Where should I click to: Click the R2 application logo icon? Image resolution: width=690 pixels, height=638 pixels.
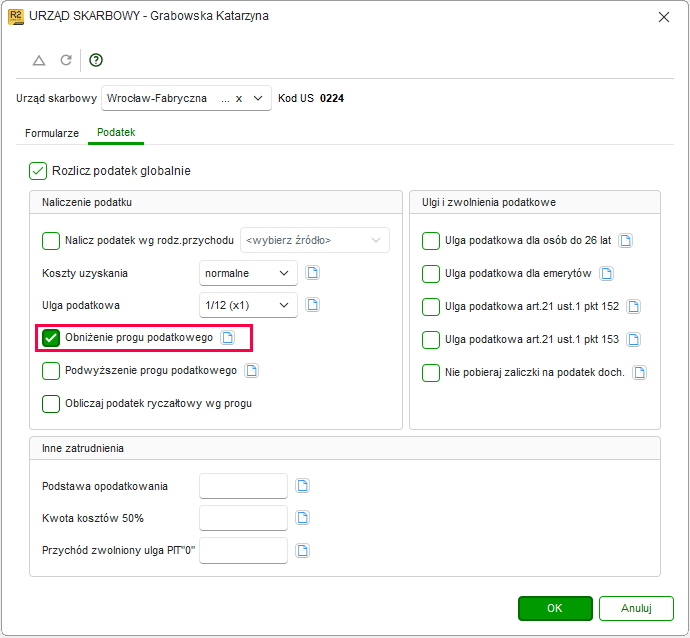point(16,16)
